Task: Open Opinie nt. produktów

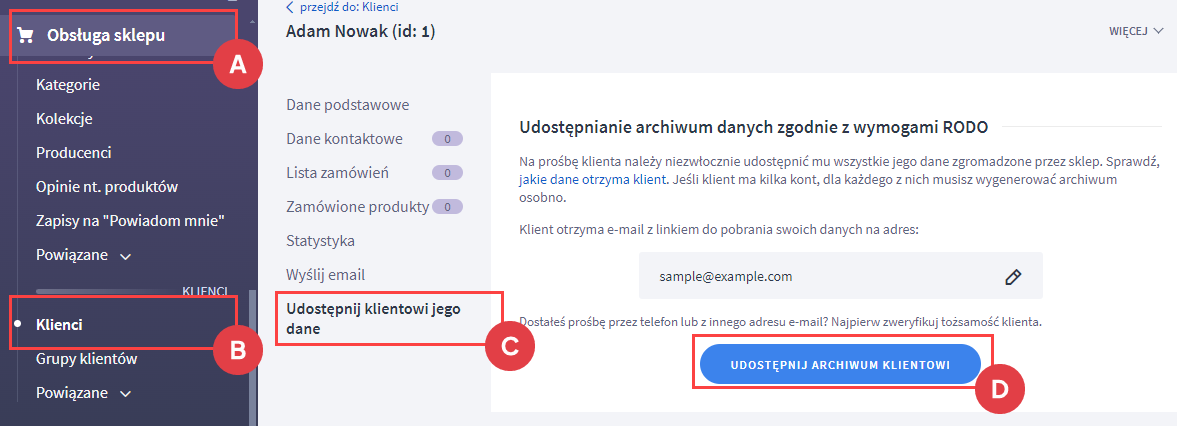Action: point(106,187)
